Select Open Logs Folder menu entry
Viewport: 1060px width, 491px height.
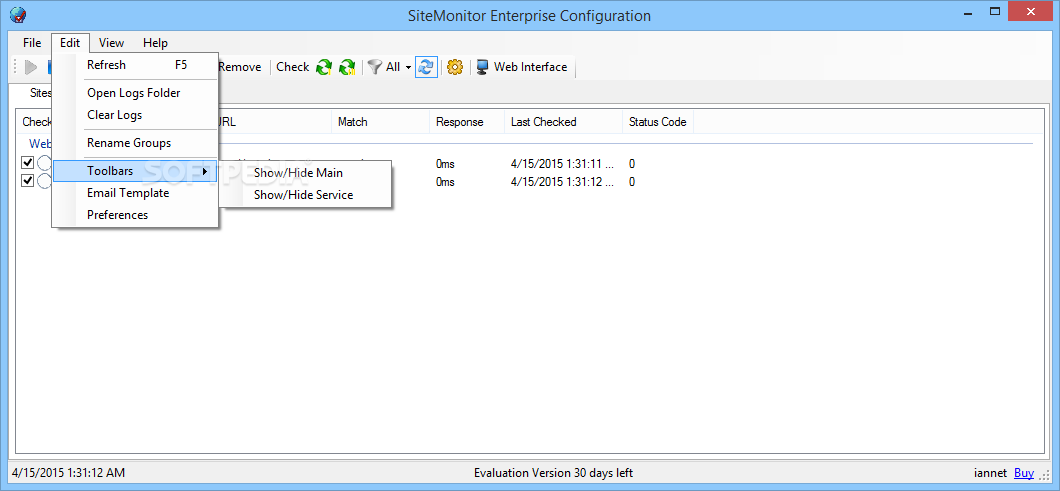[135, 93]
